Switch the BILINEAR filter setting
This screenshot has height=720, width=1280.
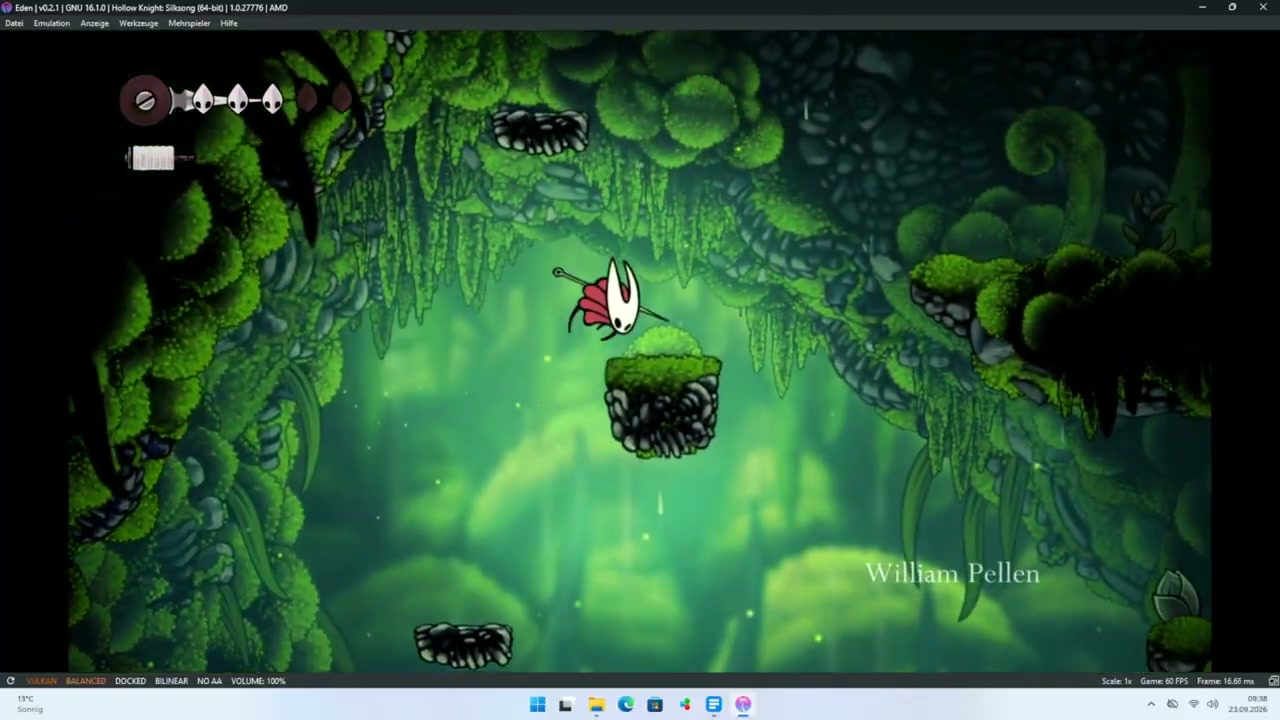pos(171,681)
